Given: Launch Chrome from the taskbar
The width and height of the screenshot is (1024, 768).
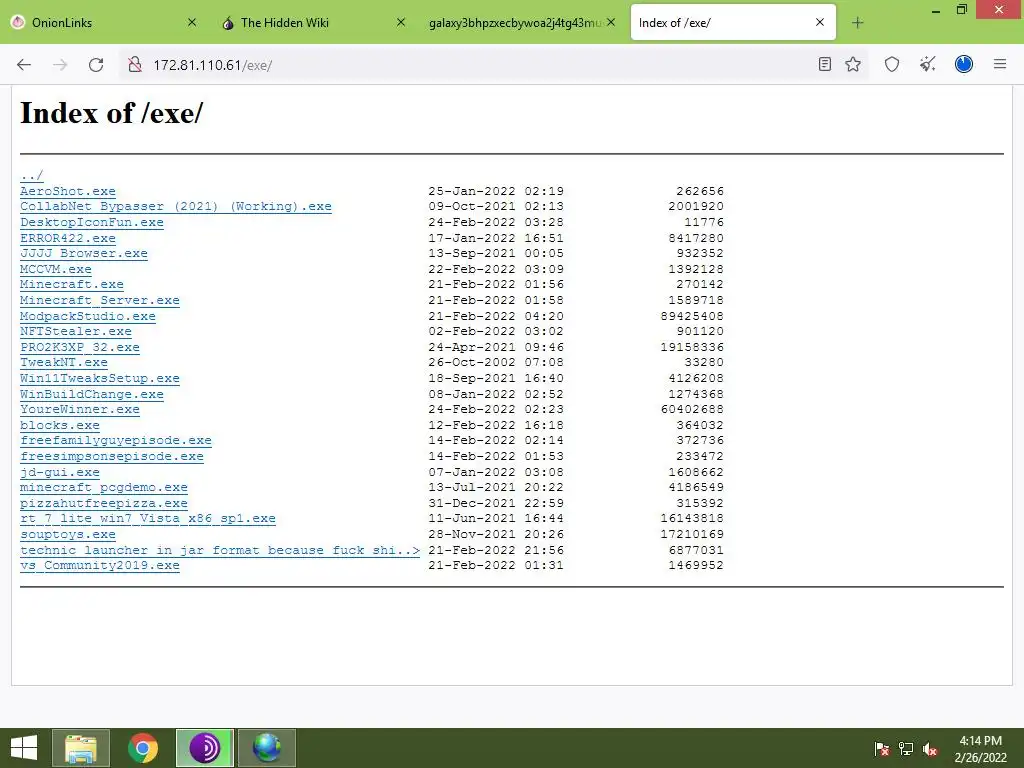Looking at the screenshot, I should point(143,748).
